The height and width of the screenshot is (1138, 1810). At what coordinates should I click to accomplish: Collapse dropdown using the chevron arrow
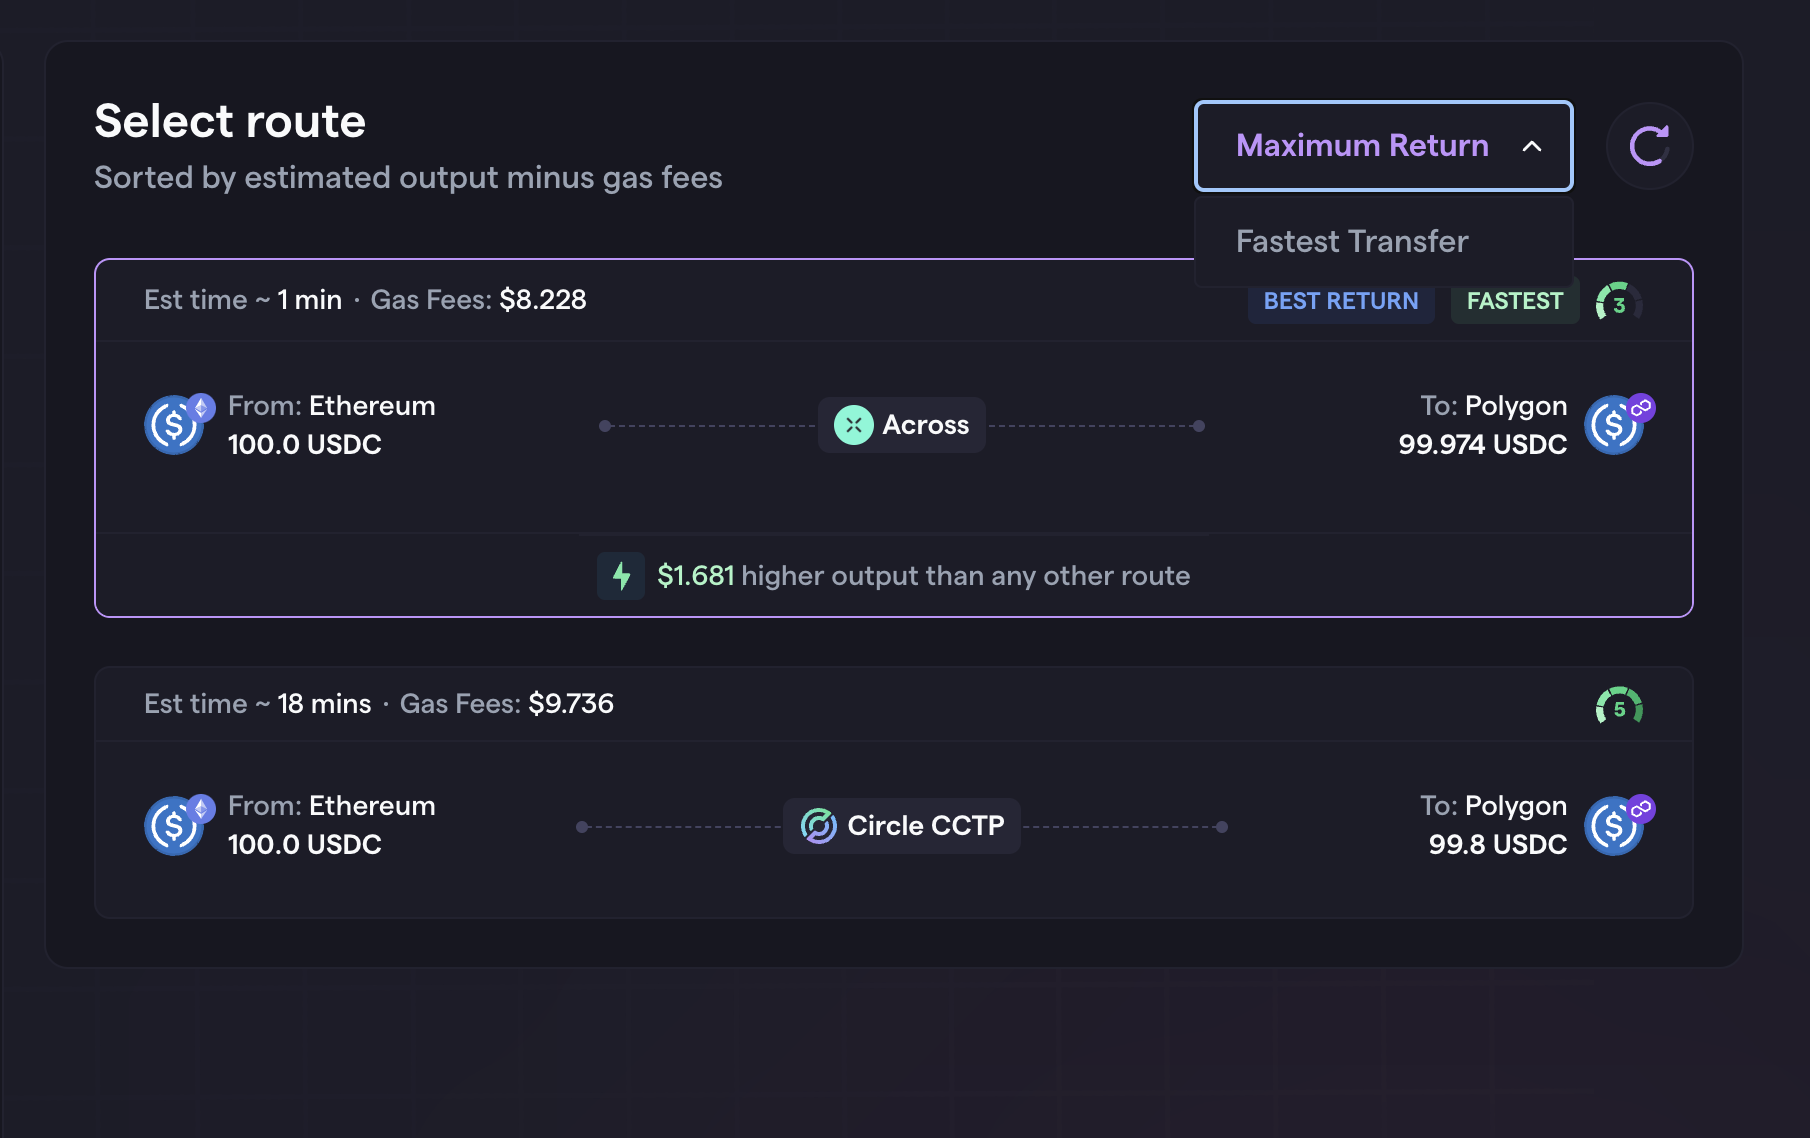pos(1531,147)
